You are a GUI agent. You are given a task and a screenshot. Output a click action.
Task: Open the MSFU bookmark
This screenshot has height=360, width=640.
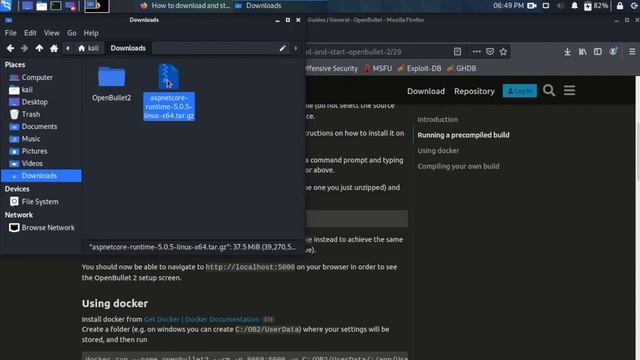378,69
